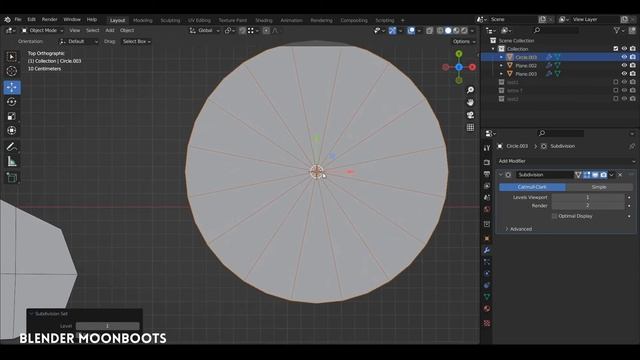Switch to the Modeling workspace tab
Screen dimensions: 640x360
(x=142, y=20)
